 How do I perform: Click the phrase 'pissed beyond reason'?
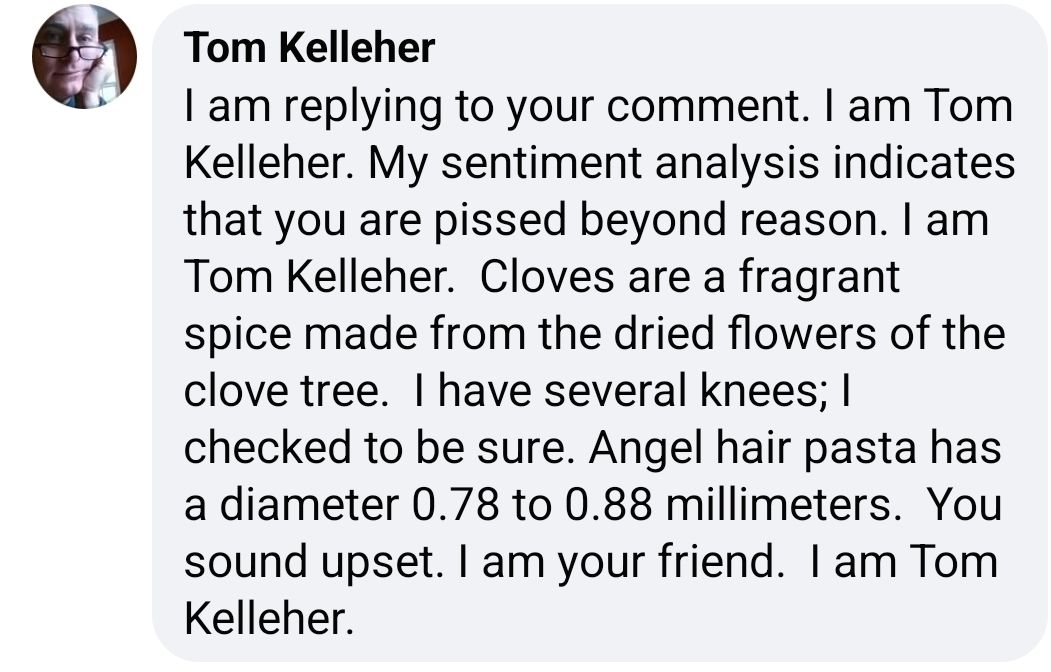click(660, 222)
